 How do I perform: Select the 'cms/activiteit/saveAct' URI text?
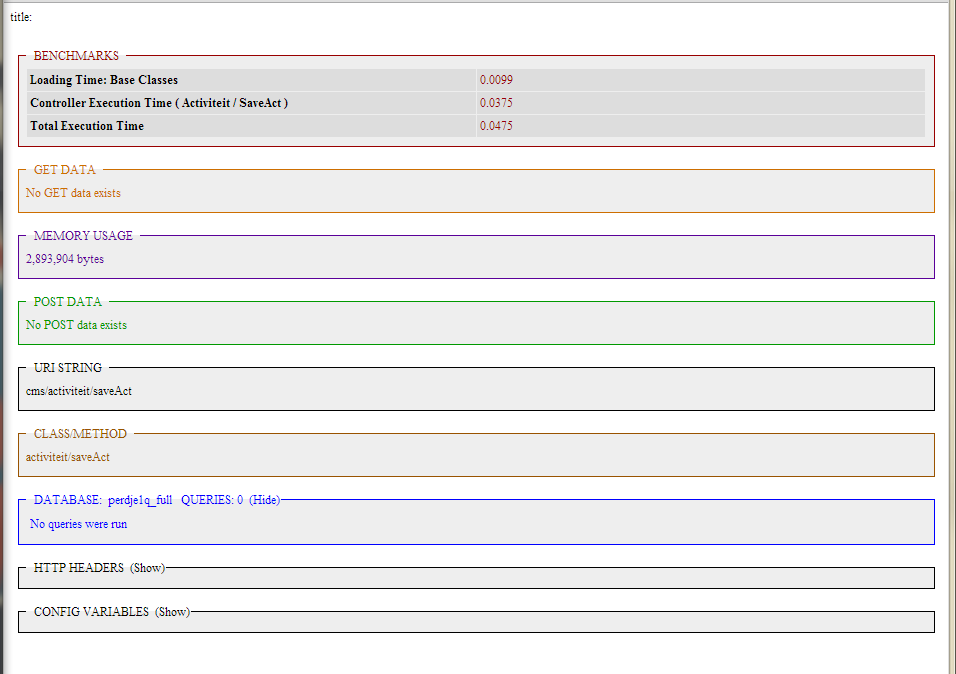click(79, 391)
